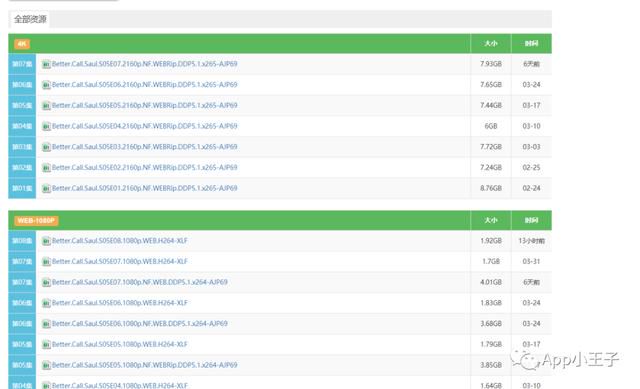Select the 1.7GB size cell
640x389 pixels.
tap(491, 261)
